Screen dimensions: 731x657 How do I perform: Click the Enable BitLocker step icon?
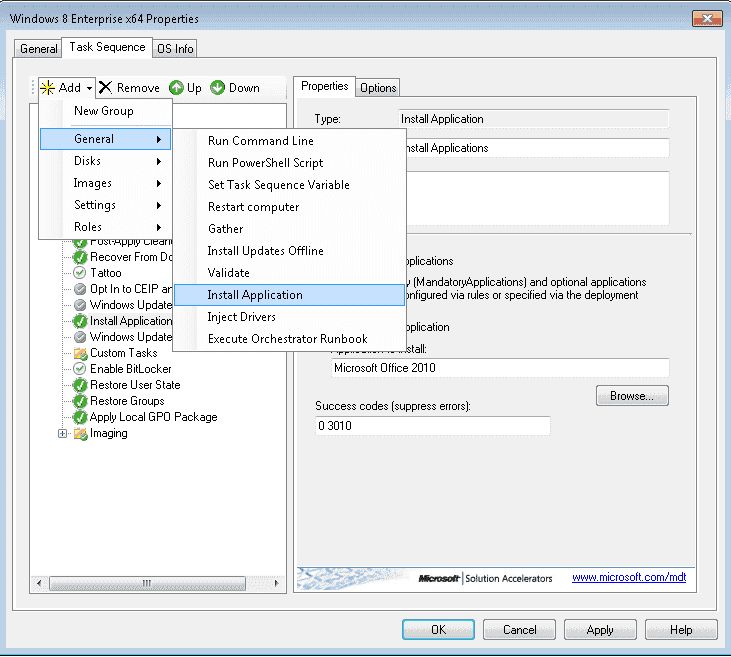click(x=80, y=369)
